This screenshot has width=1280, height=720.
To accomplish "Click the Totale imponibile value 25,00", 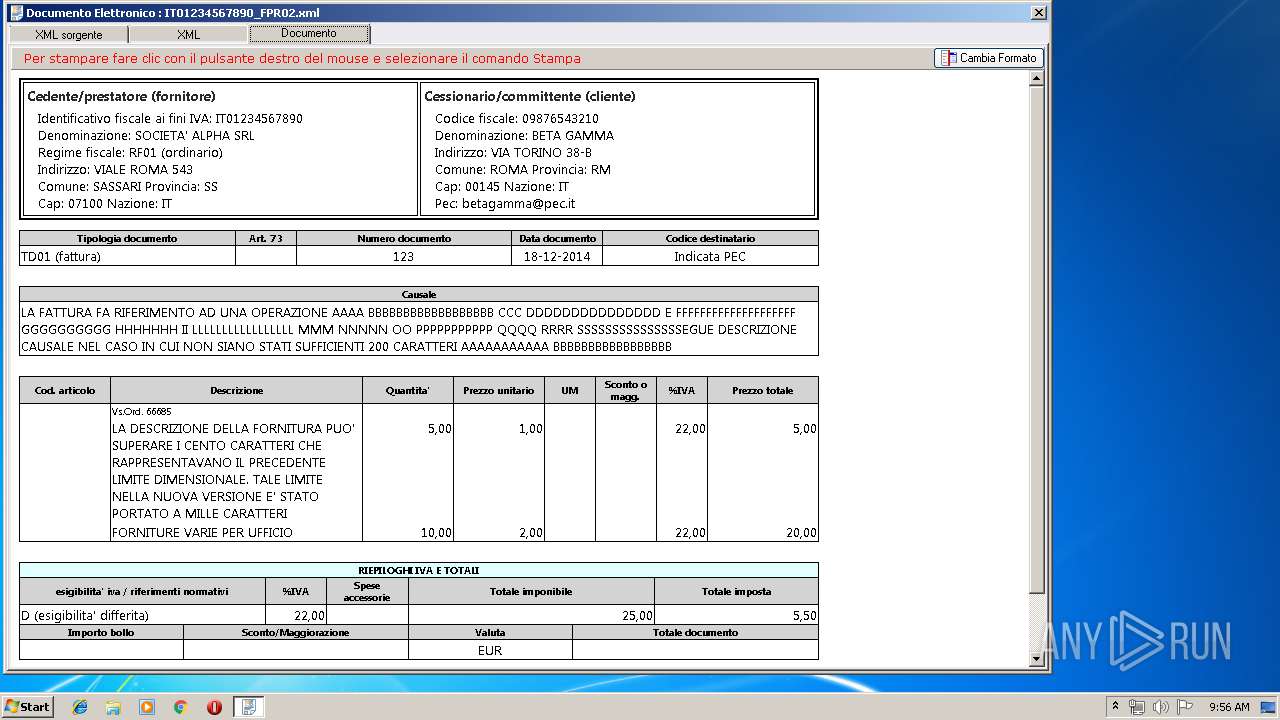I will pos(637,616).
